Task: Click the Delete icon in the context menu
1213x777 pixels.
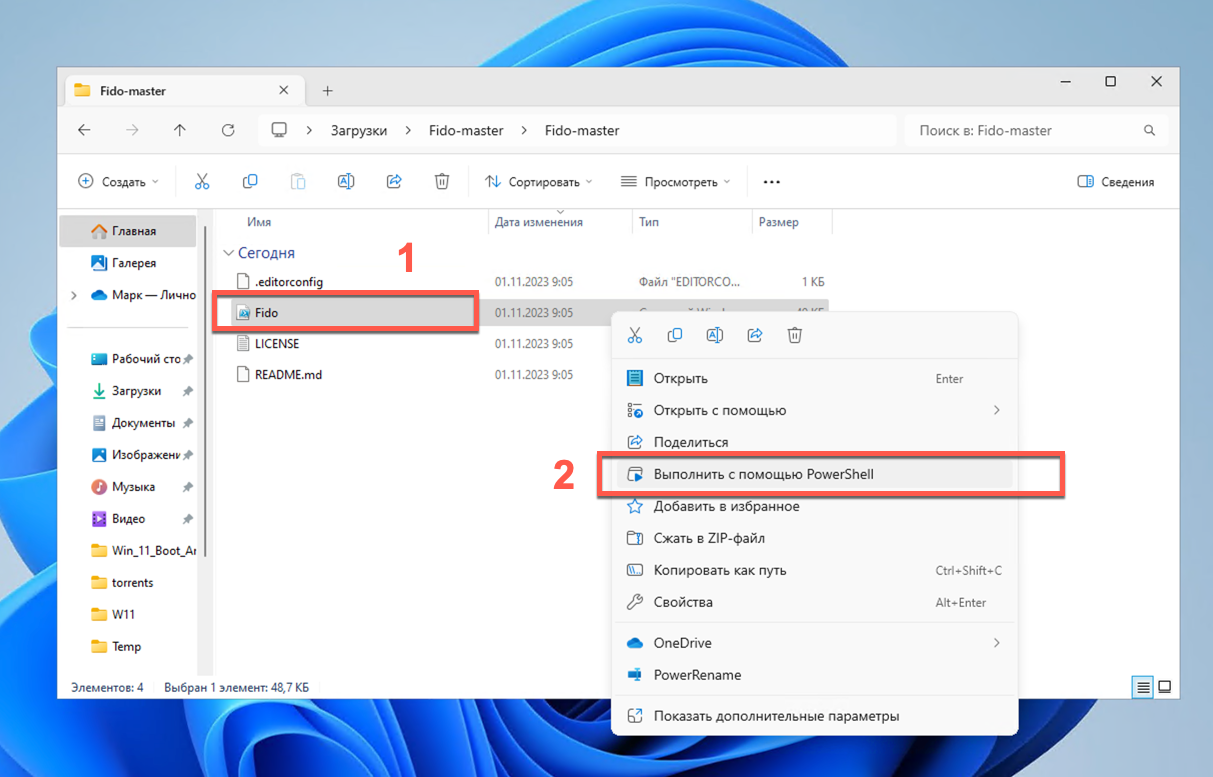Action: tap(795, 335)
